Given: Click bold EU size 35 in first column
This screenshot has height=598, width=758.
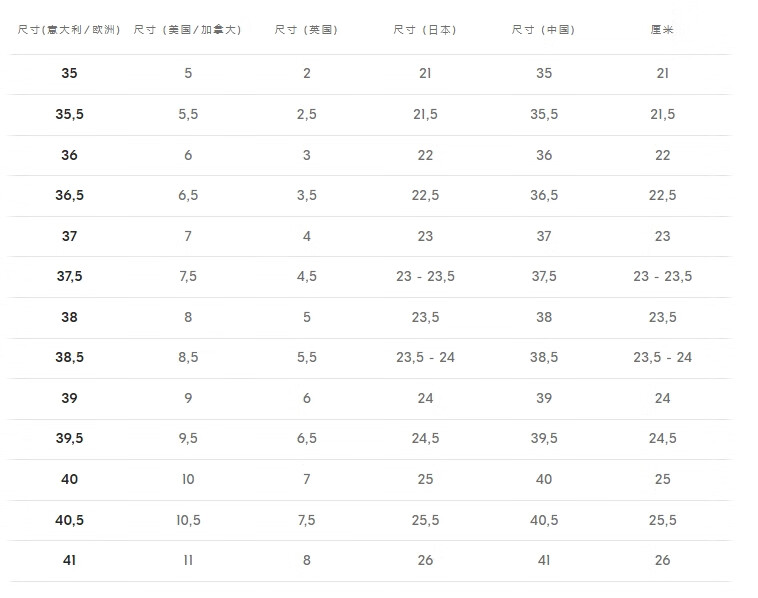Looking at the screenshot, I should [x=69, y=73].
